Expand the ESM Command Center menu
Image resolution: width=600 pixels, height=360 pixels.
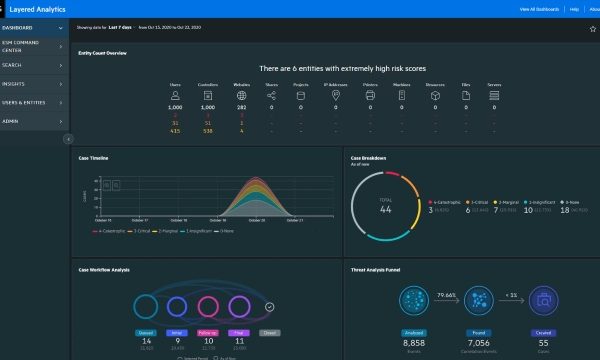point(33,46)
